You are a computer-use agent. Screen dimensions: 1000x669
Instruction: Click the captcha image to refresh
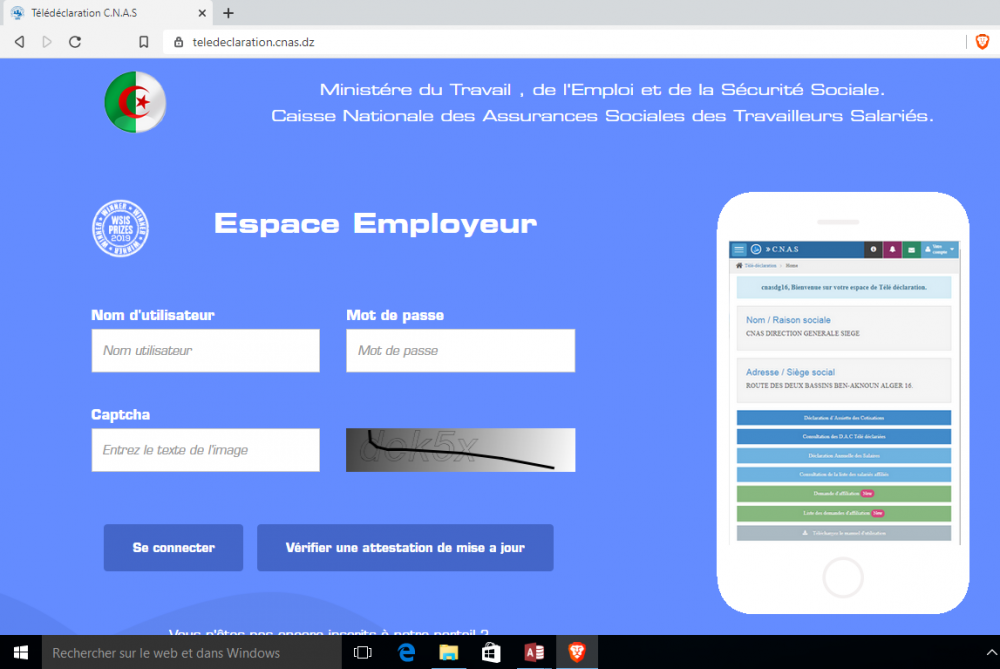pos(460,450)
